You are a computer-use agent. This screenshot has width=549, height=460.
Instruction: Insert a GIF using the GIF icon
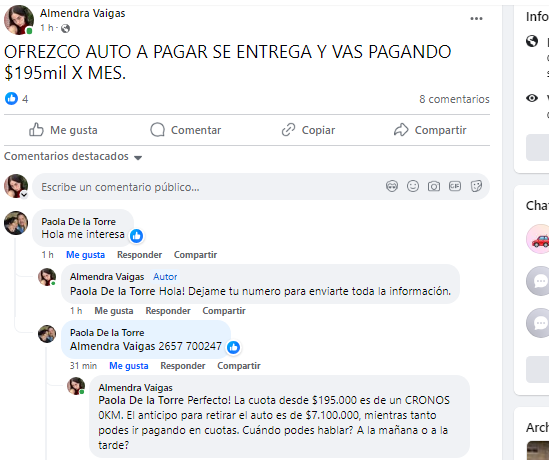pos(455,186)
